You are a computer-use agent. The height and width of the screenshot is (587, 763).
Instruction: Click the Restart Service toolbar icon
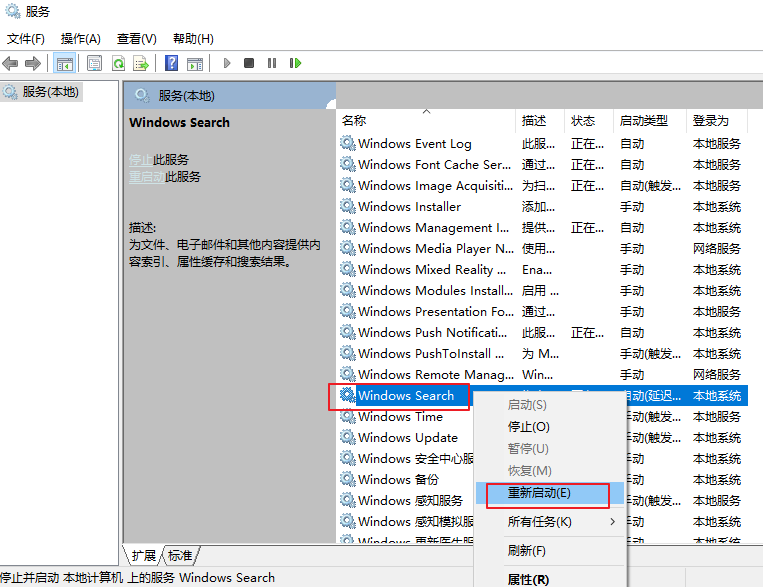[295, 63]
